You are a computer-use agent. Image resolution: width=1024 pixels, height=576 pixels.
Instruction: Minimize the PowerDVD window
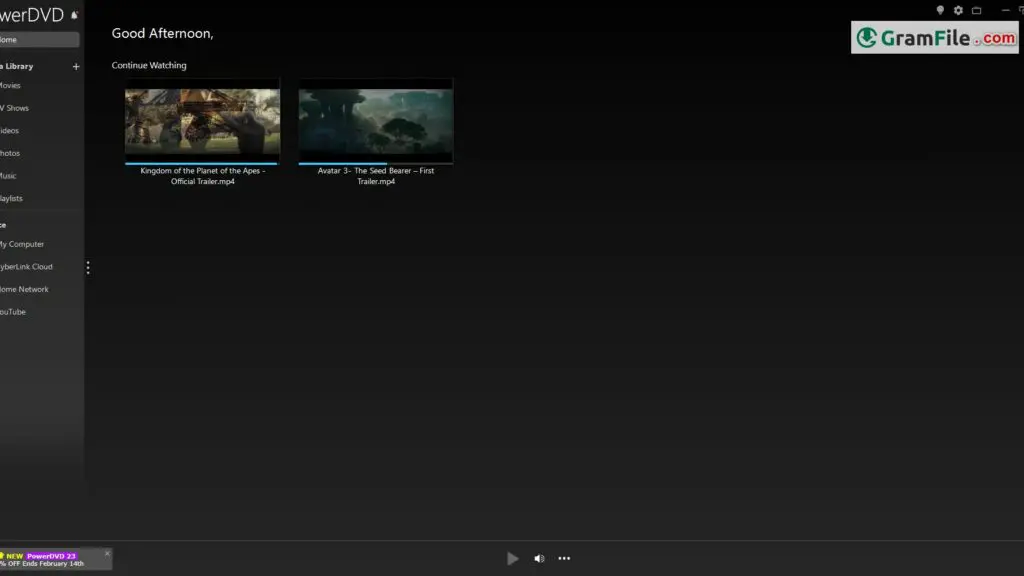click(1005, 10)
